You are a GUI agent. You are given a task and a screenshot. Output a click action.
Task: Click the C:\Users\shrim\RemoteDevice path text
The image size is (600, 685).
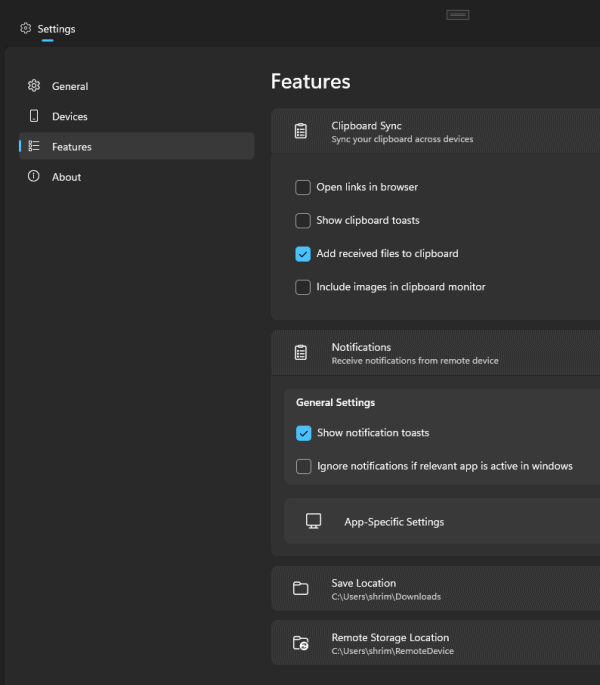392,651
